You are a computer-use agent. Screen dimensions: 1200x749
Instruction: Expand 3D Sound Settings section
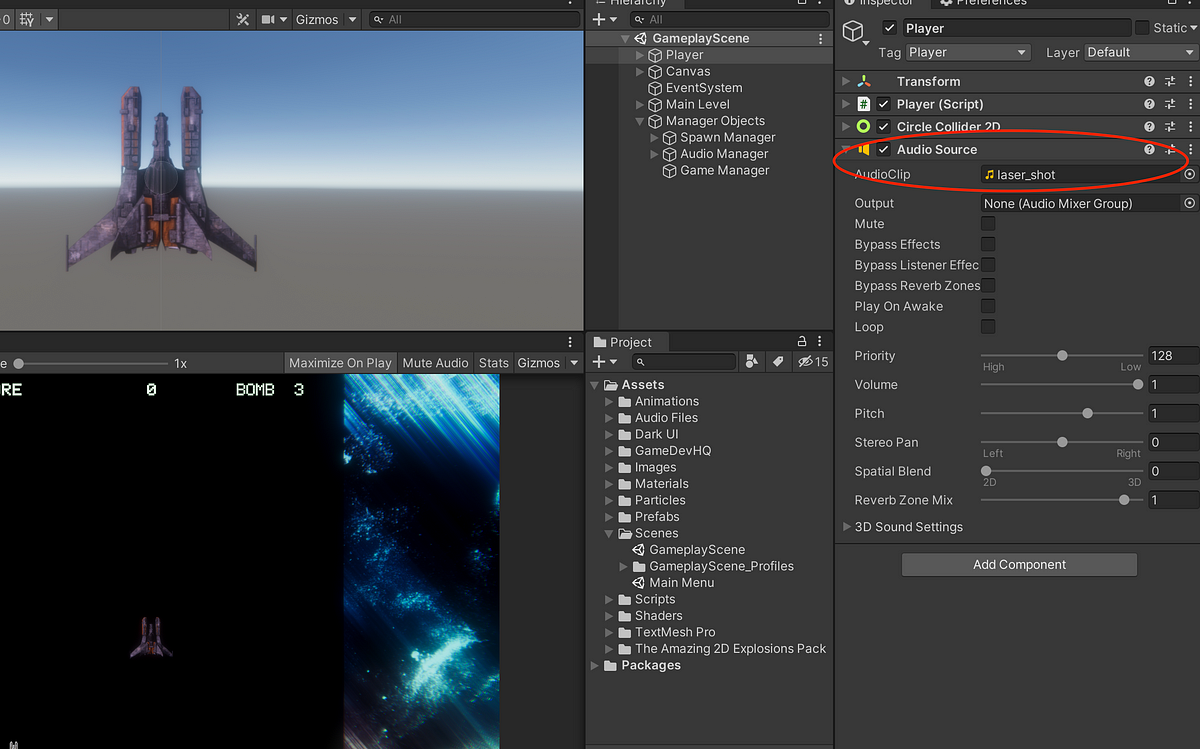(x=847, y=527)
